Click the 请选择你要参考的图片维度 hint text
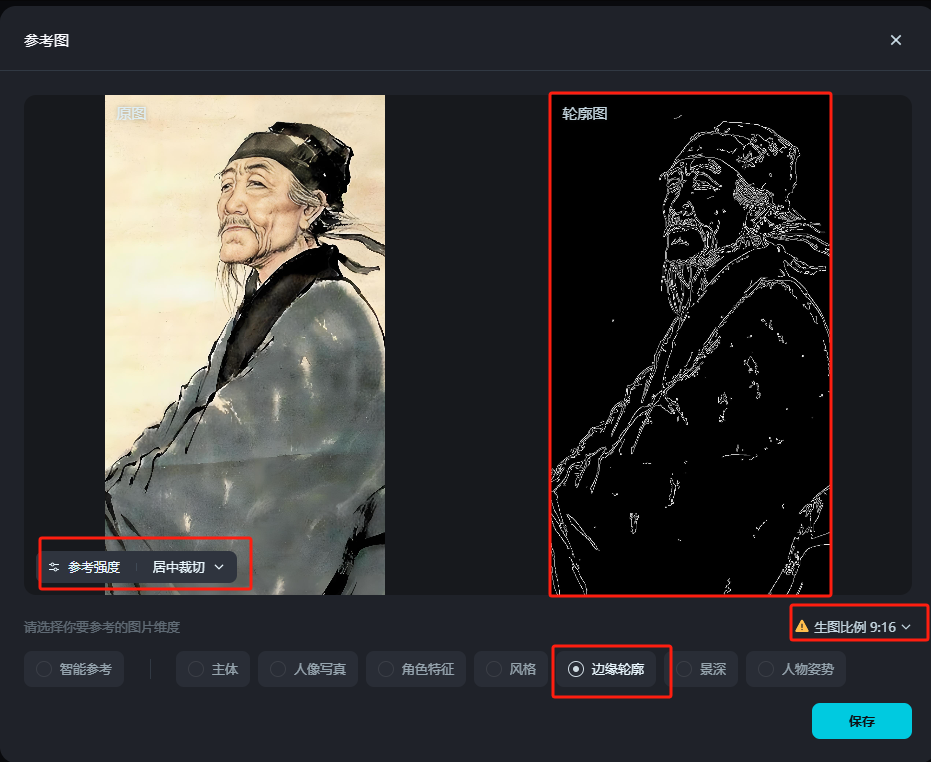The height and width of the screenshot is (762, 931). [x=102, y=627]
